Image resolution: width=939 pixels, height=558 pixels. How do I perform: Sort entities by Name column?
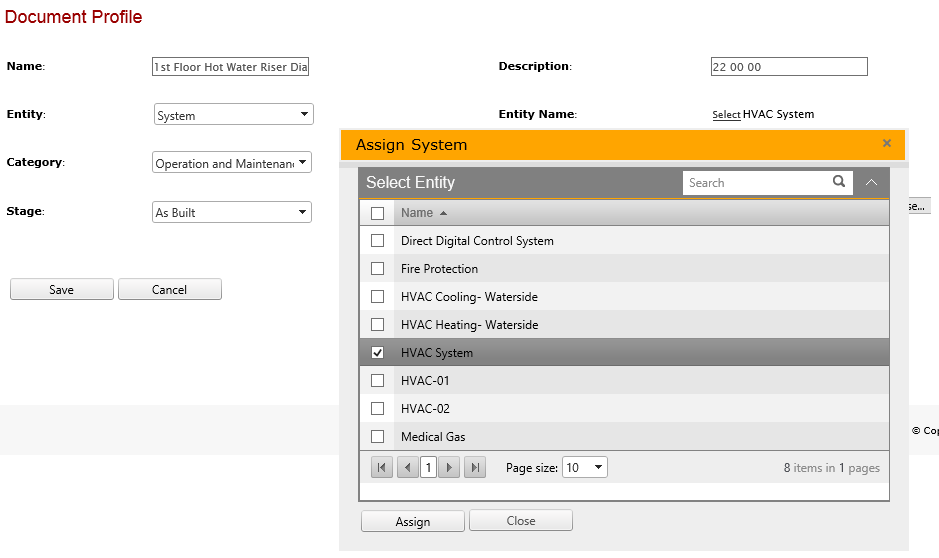[418, 213]
